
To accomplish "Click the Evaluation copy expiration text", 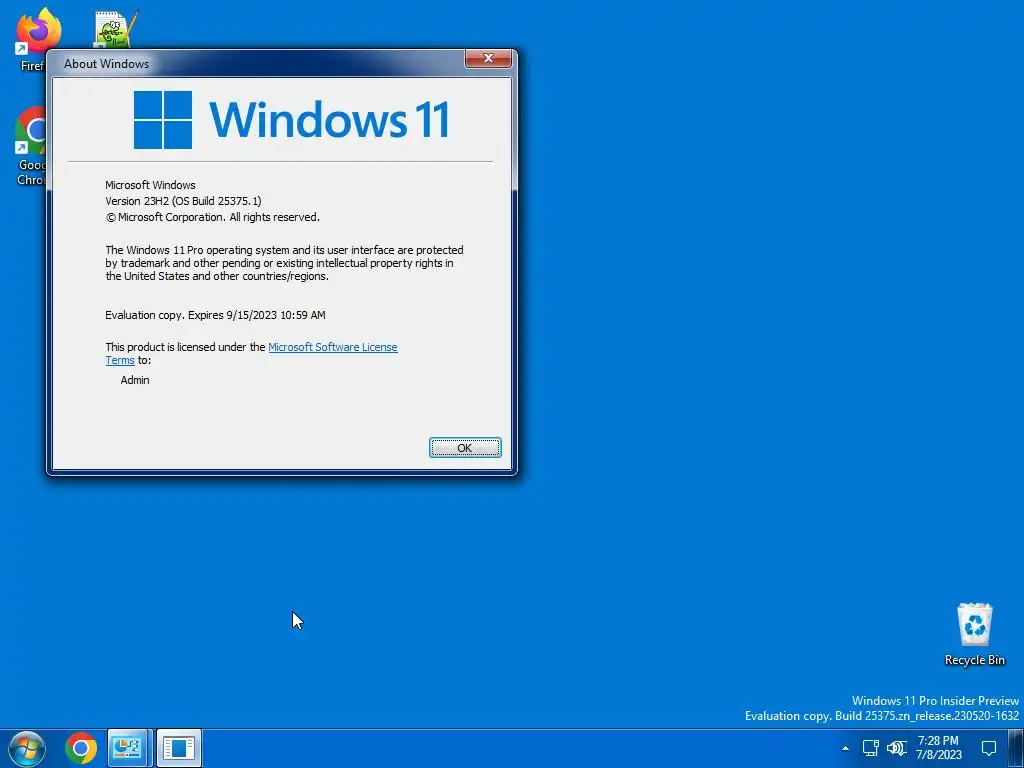I will pyautogui.click(x=215, y=315).
